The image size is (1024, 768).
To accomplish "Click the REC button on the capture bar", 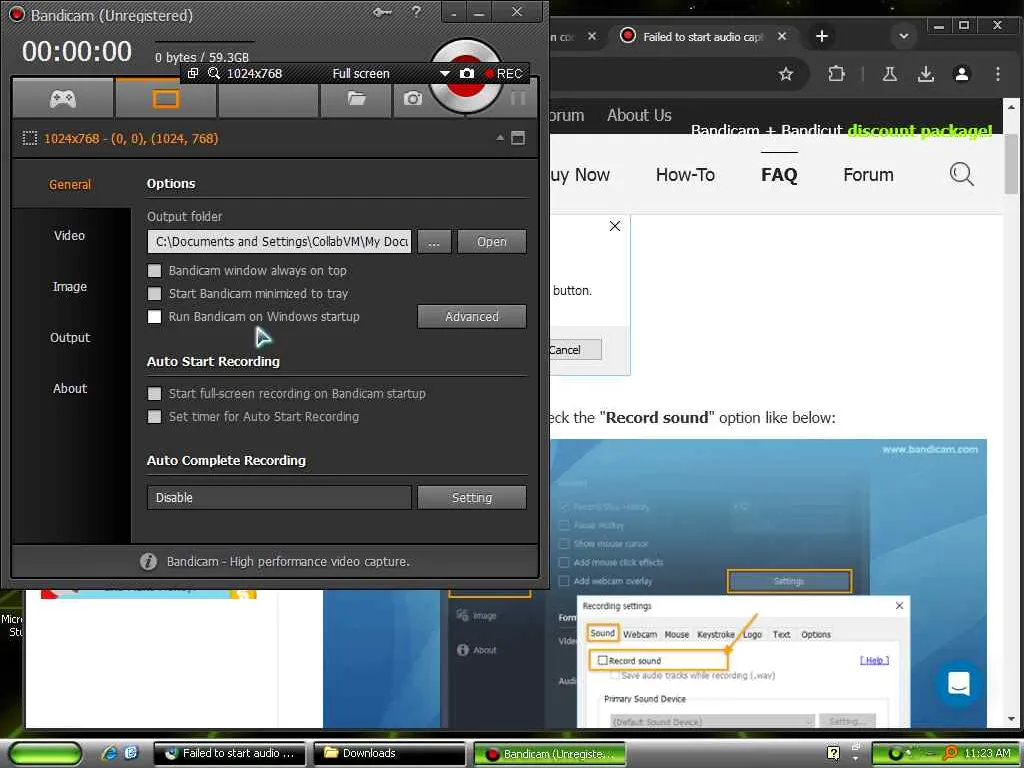I will pyautogui.click(x=504, y=73).
